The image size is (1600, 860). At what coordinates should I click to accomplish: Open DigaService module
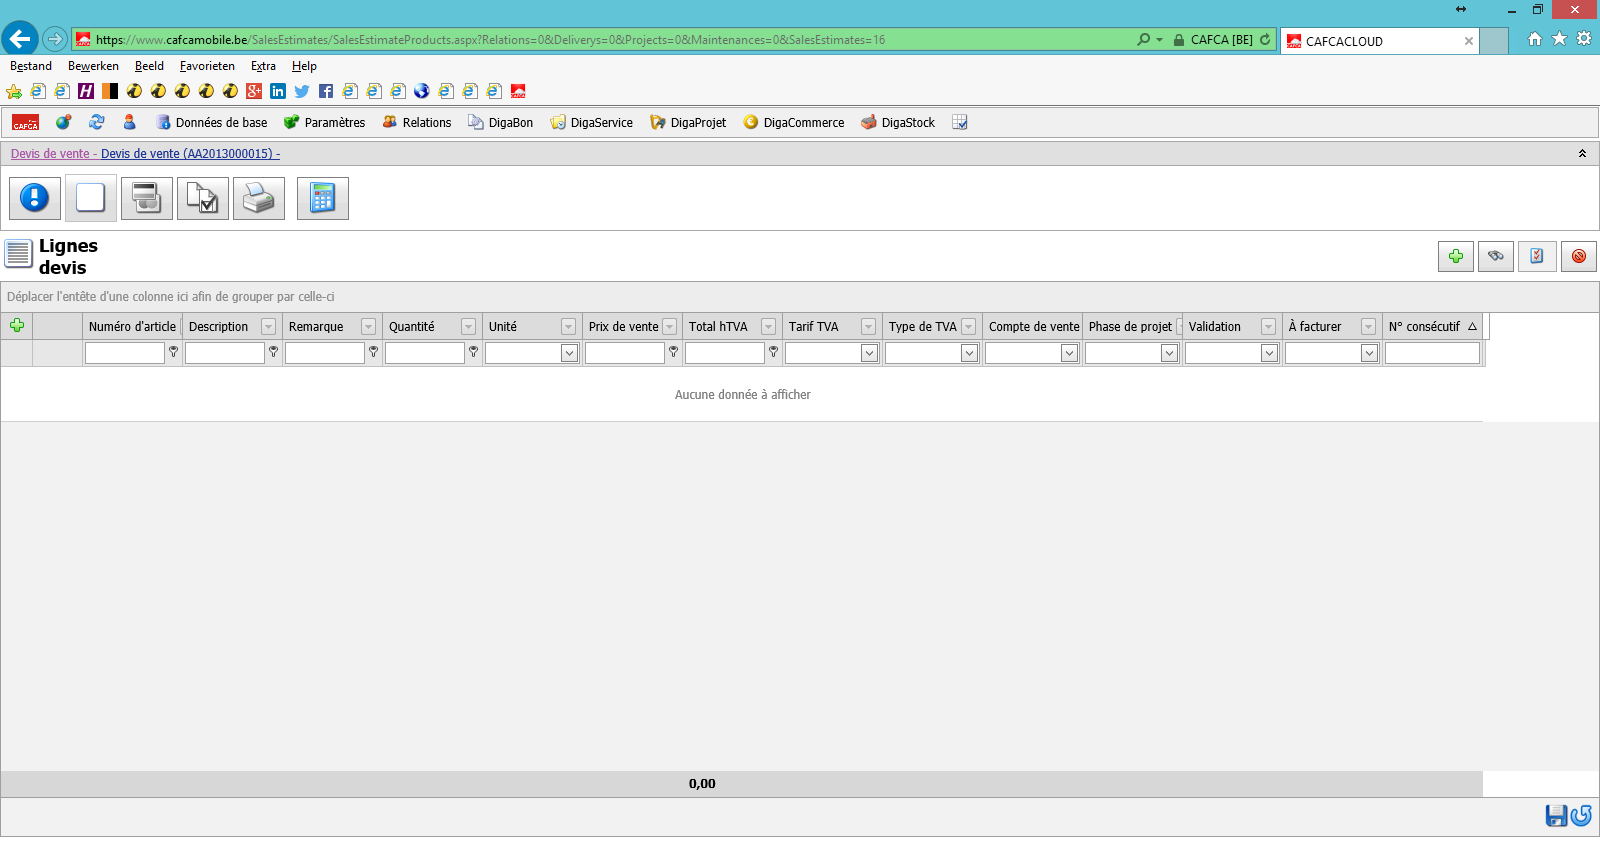tap(592, 122)
